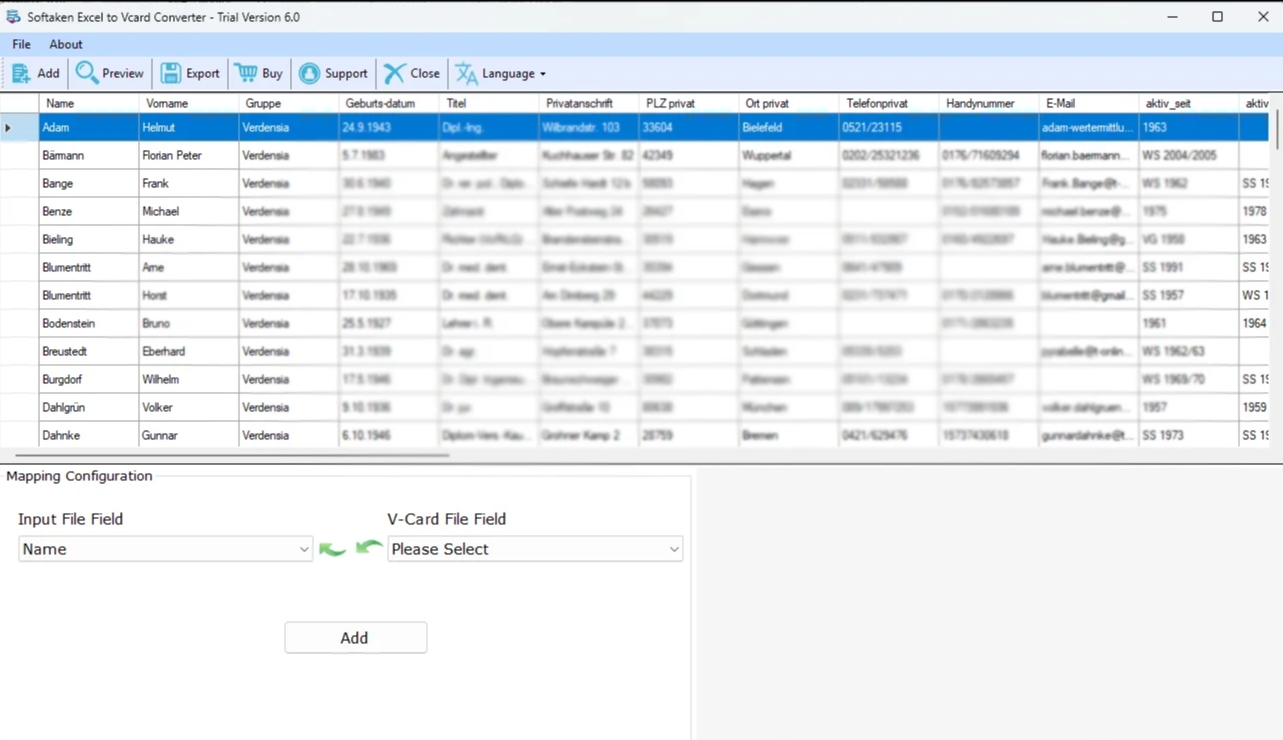The width and height of the screenshot is (1283, 740).
Task: Click the E-Mail column header
Action: click(1089, 103)
